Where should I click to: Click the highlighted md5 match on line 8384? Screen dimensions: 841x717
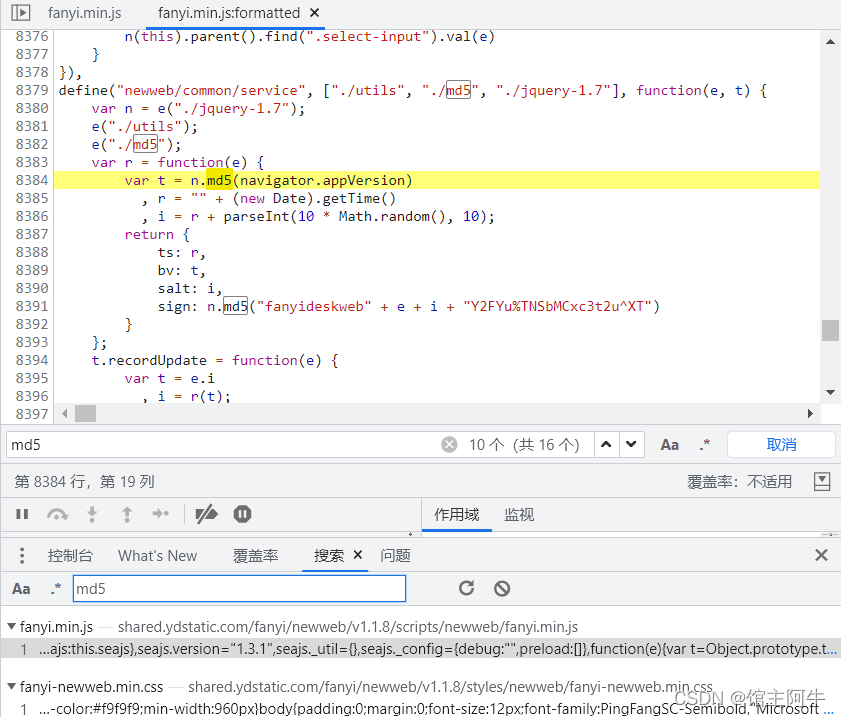[219, 180]
